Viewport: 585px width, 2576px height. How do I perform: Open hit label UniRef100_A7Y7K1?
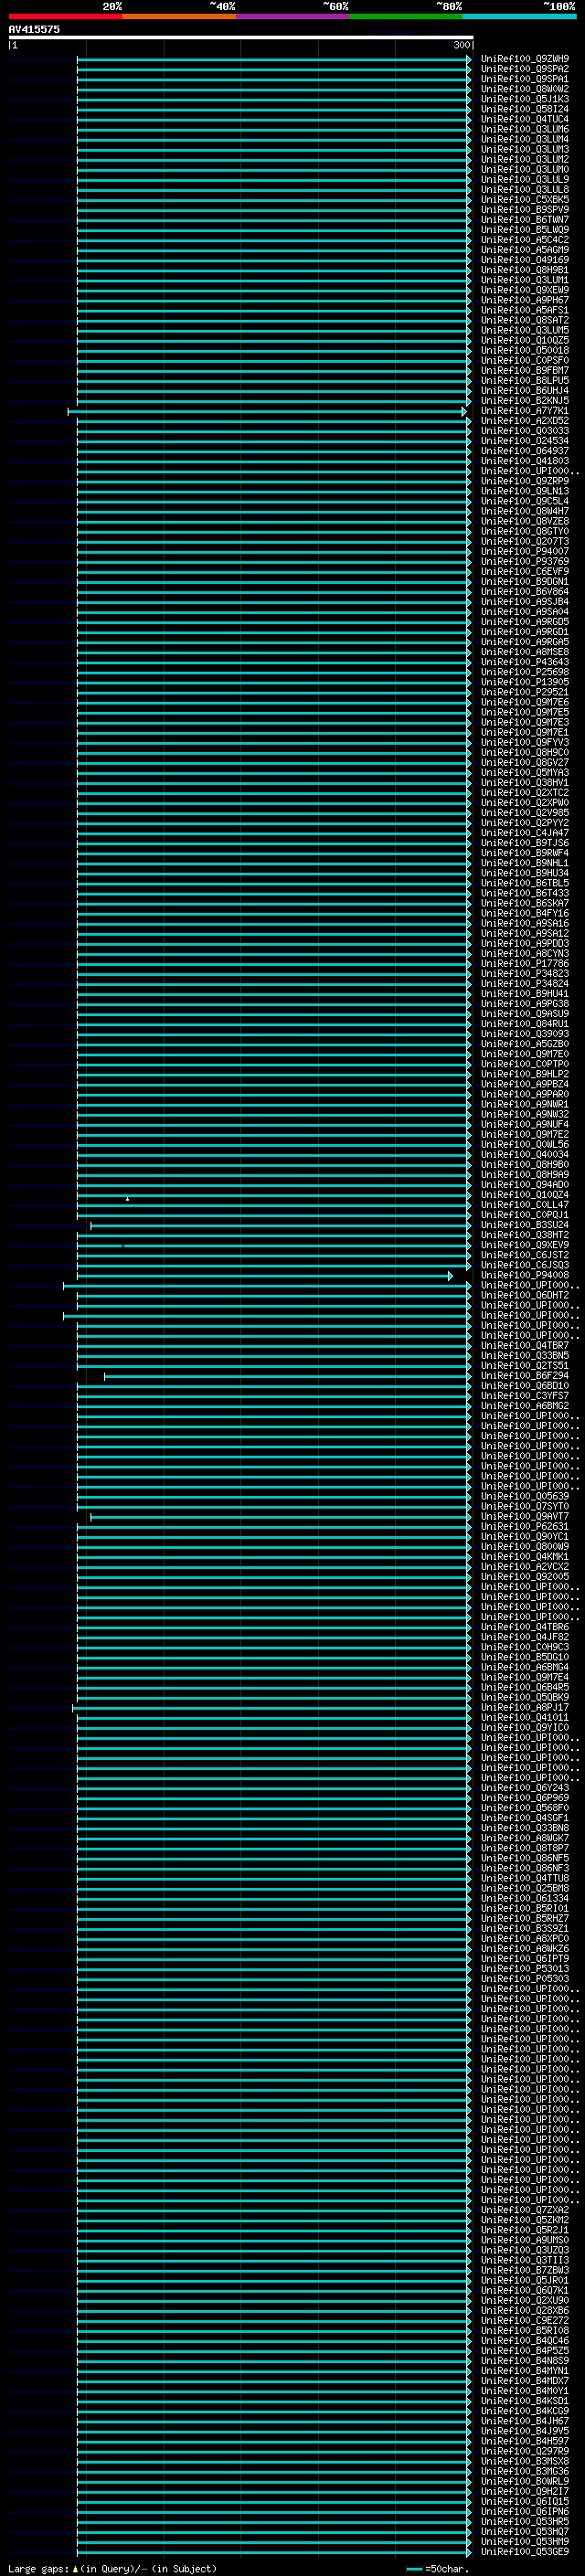coord(525,411)
